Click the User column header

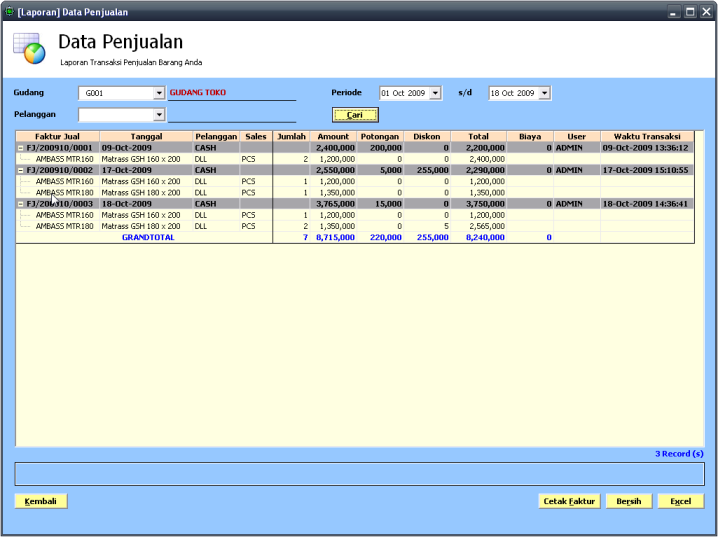point(577,136)
